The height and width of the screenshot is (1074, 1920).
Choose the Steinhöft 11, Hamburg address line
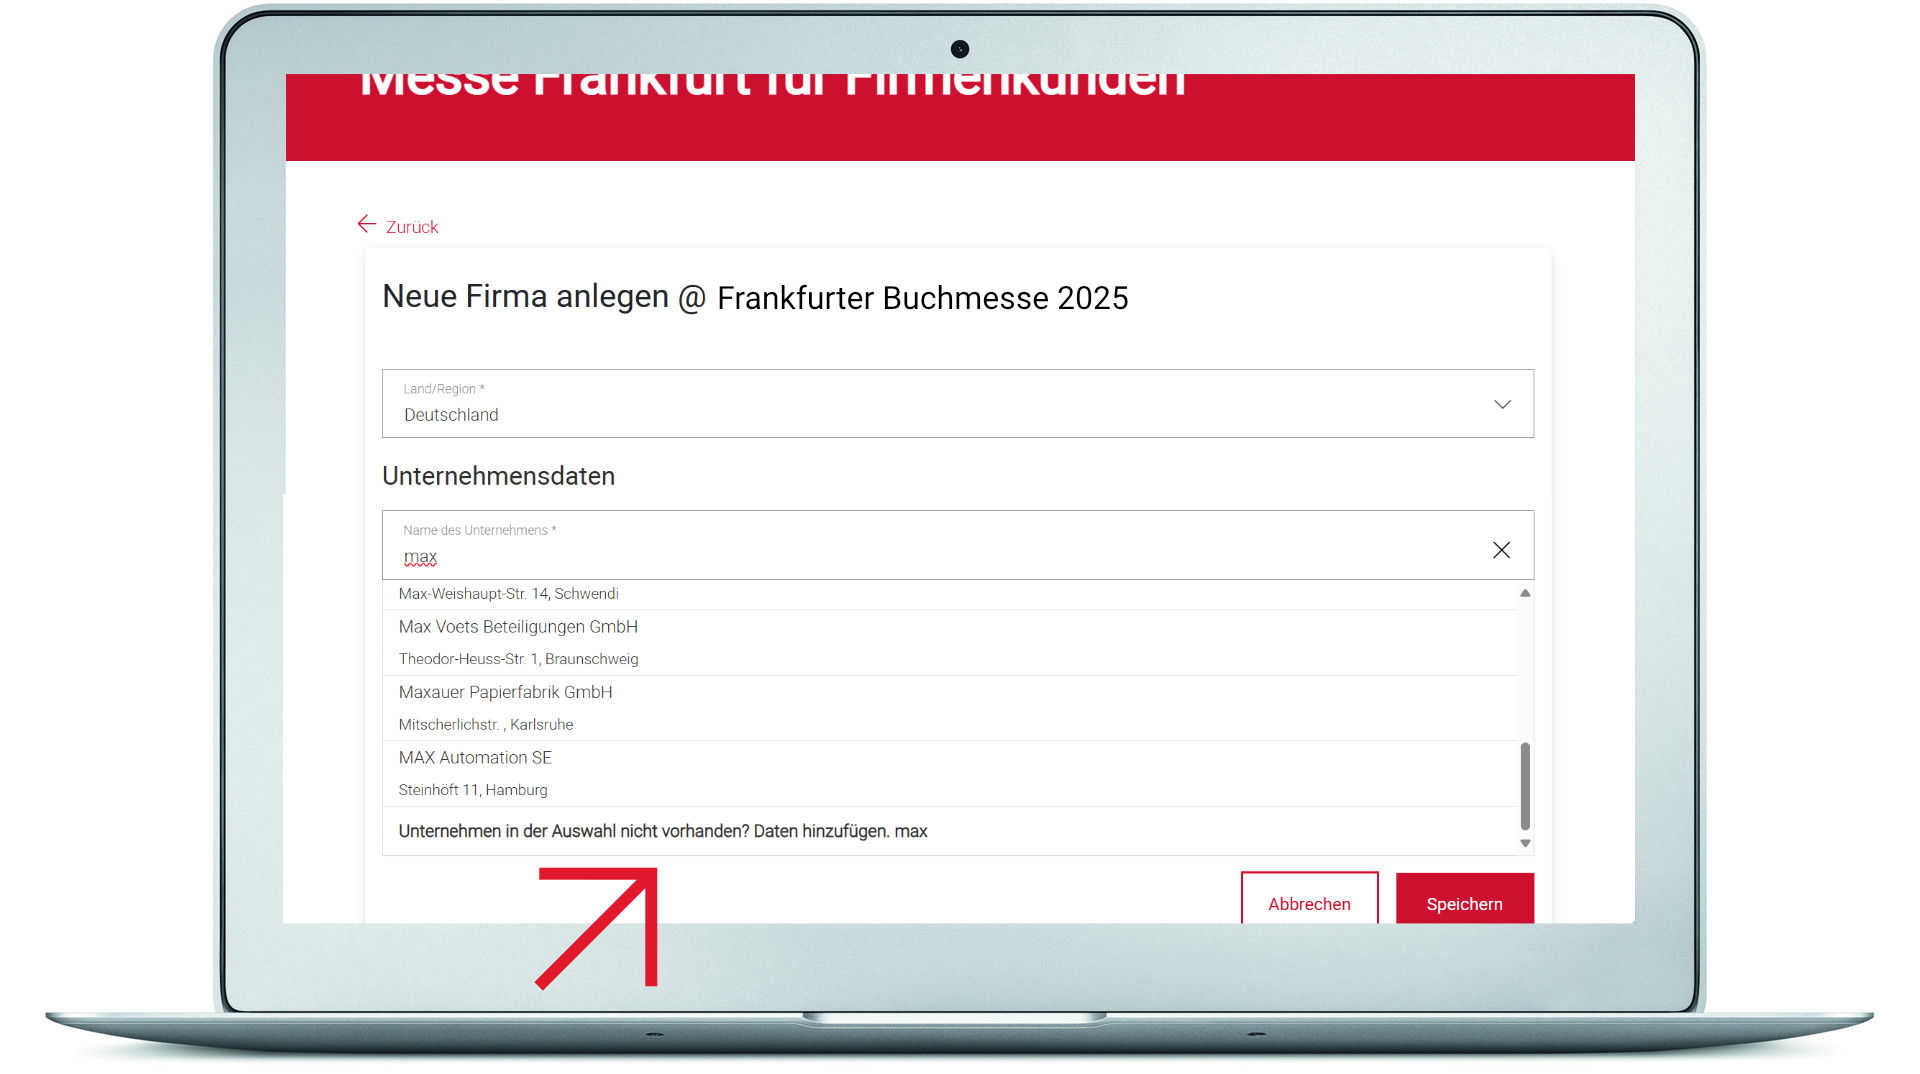[473, 790]
